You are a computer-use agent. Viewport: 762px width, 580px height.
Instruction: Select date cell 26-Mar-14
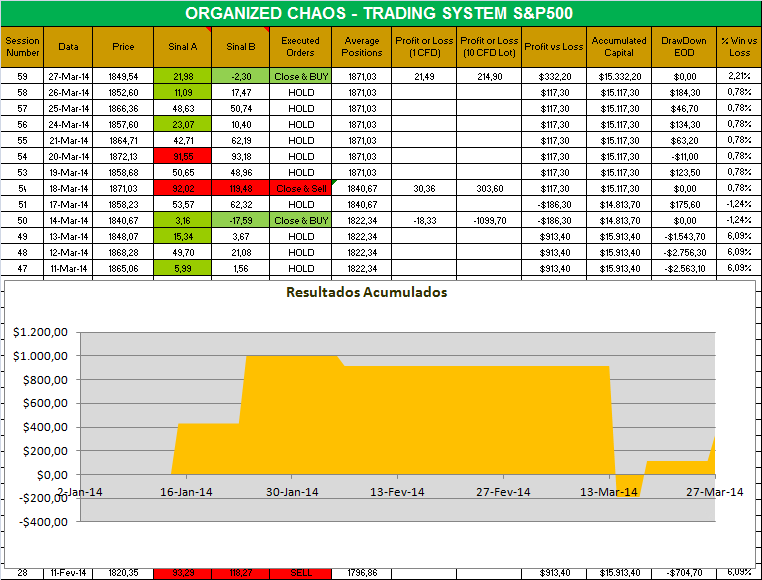point(68,92)
